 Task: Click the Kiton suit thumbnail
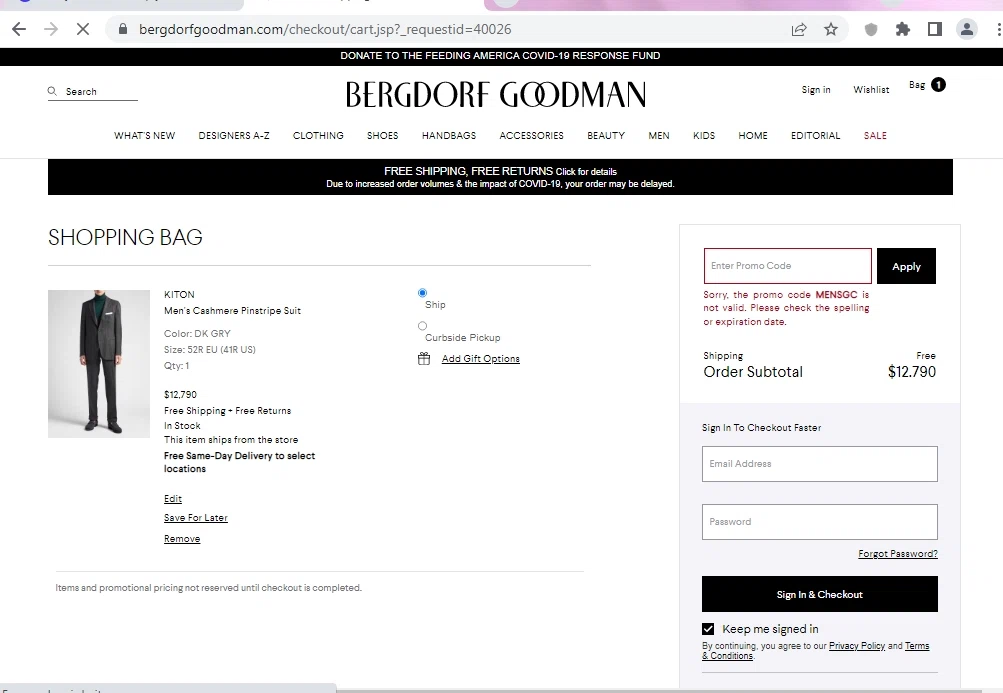point(99,364)
